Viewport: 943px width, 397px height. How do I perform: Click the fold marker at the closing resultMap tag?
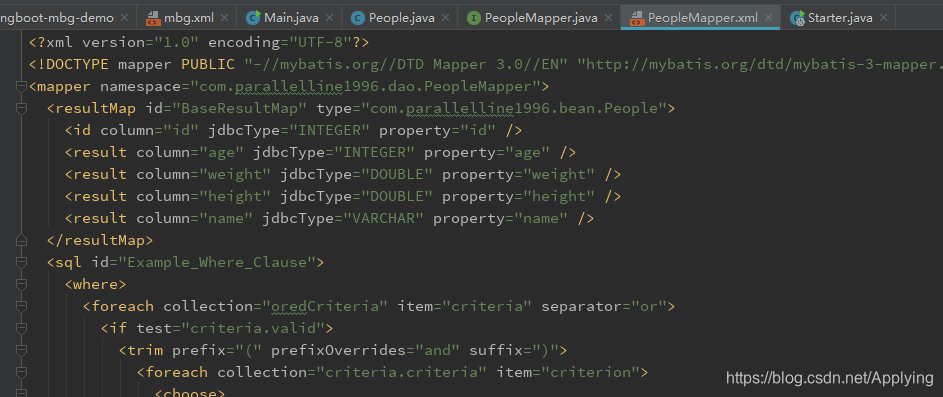click(22, 241)
